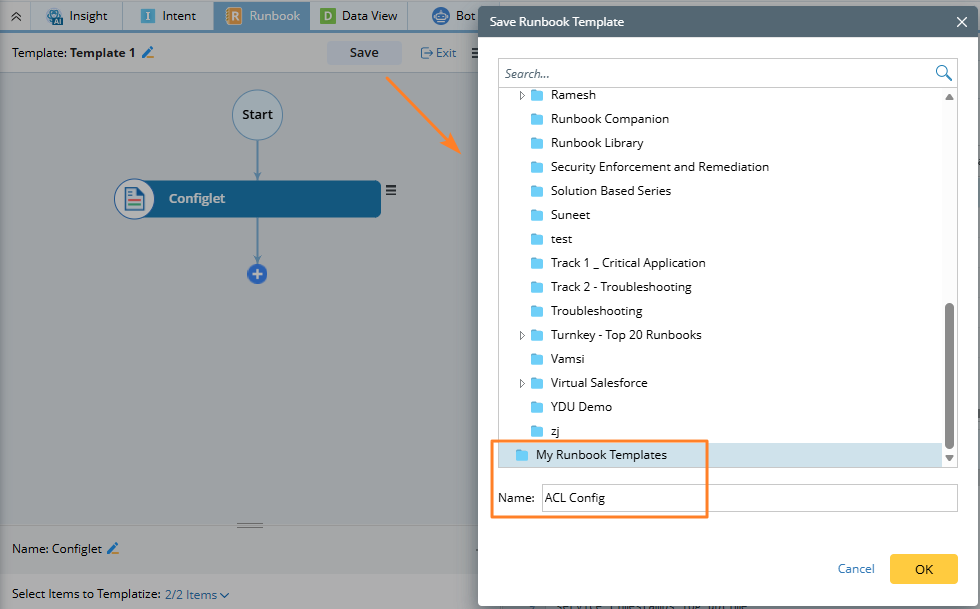Click the Save button in toolbar
Screen dimensions: 980x609
coord(364,53)
